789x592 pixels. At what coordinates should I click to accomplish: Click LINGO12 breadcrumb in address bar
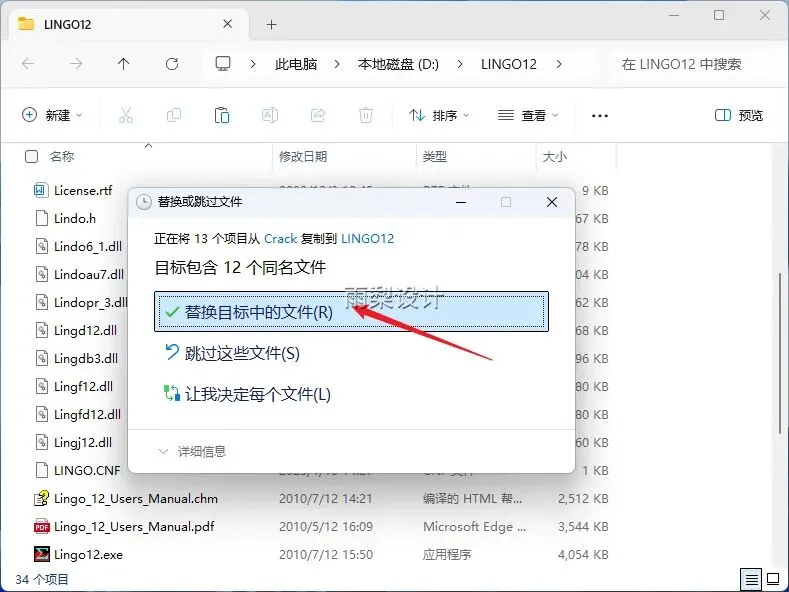click(x=509, y=64)
